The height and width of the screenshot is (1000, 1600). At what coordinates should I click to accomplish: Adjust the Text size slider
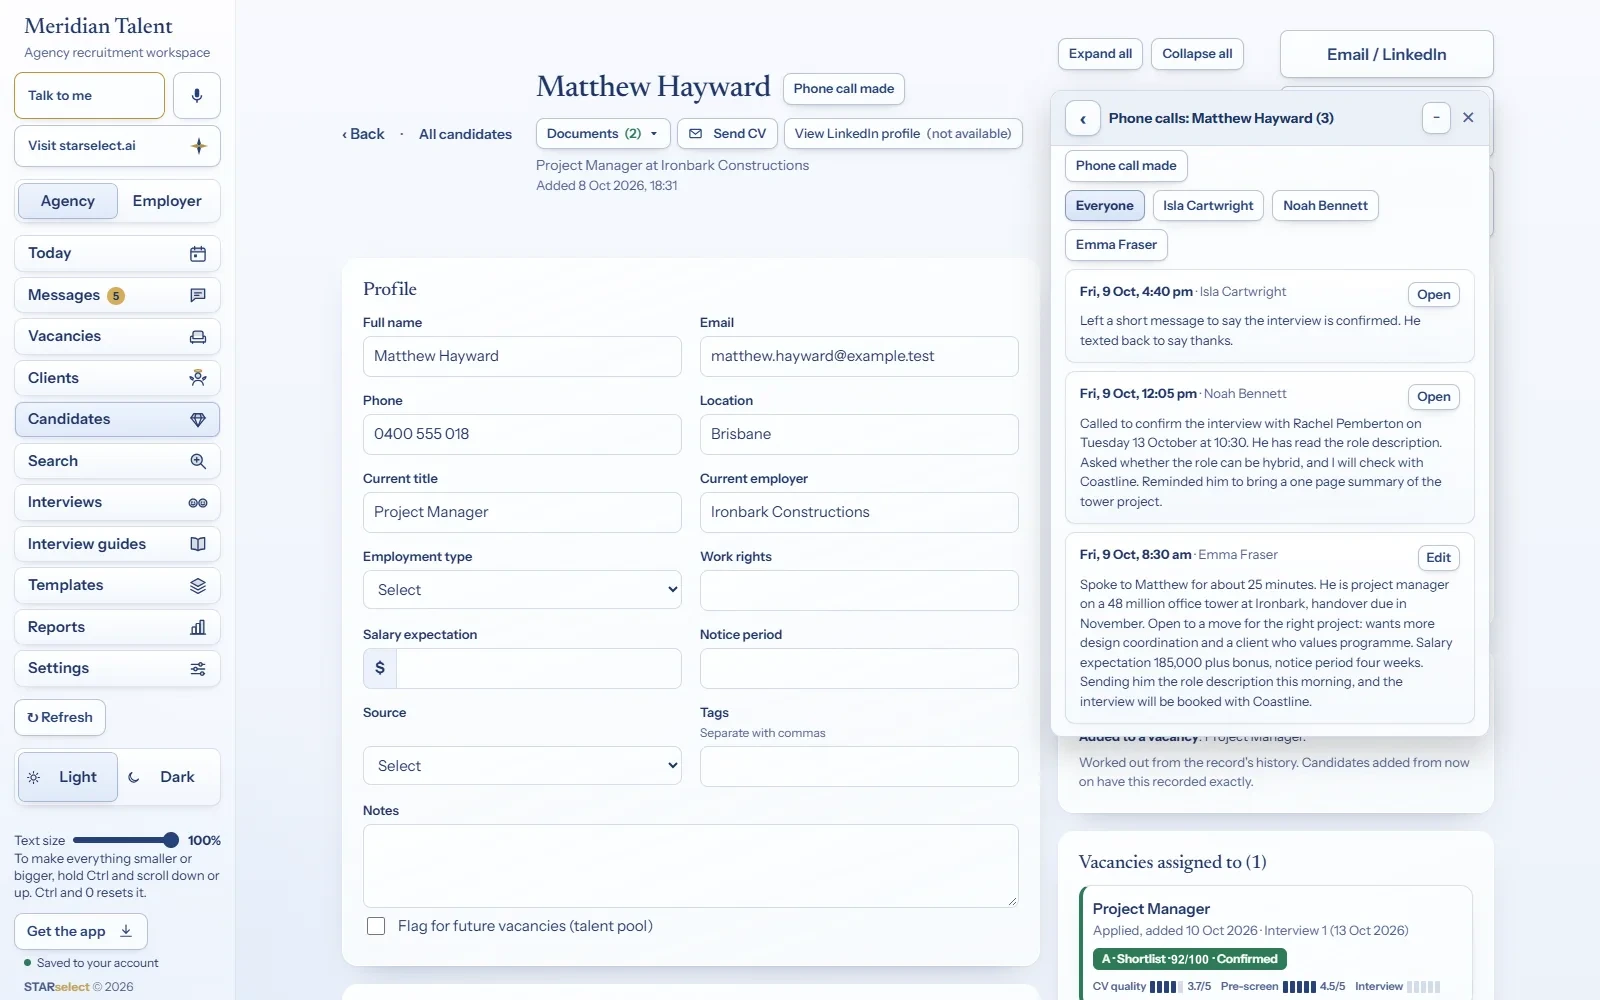(x=126, y=841)
